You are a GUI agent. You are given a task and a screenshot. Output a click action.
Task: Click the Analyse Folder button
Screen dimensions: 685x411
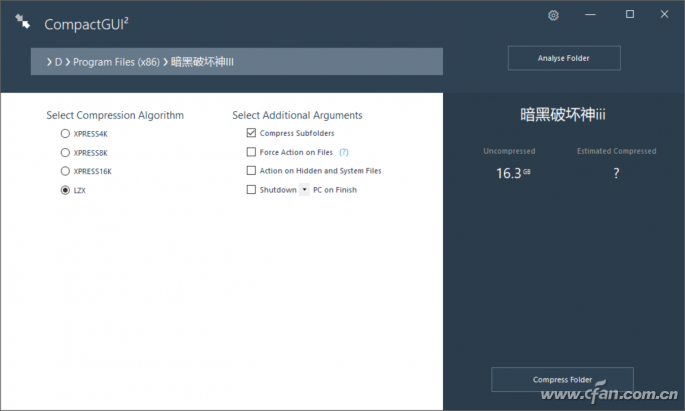564,58
